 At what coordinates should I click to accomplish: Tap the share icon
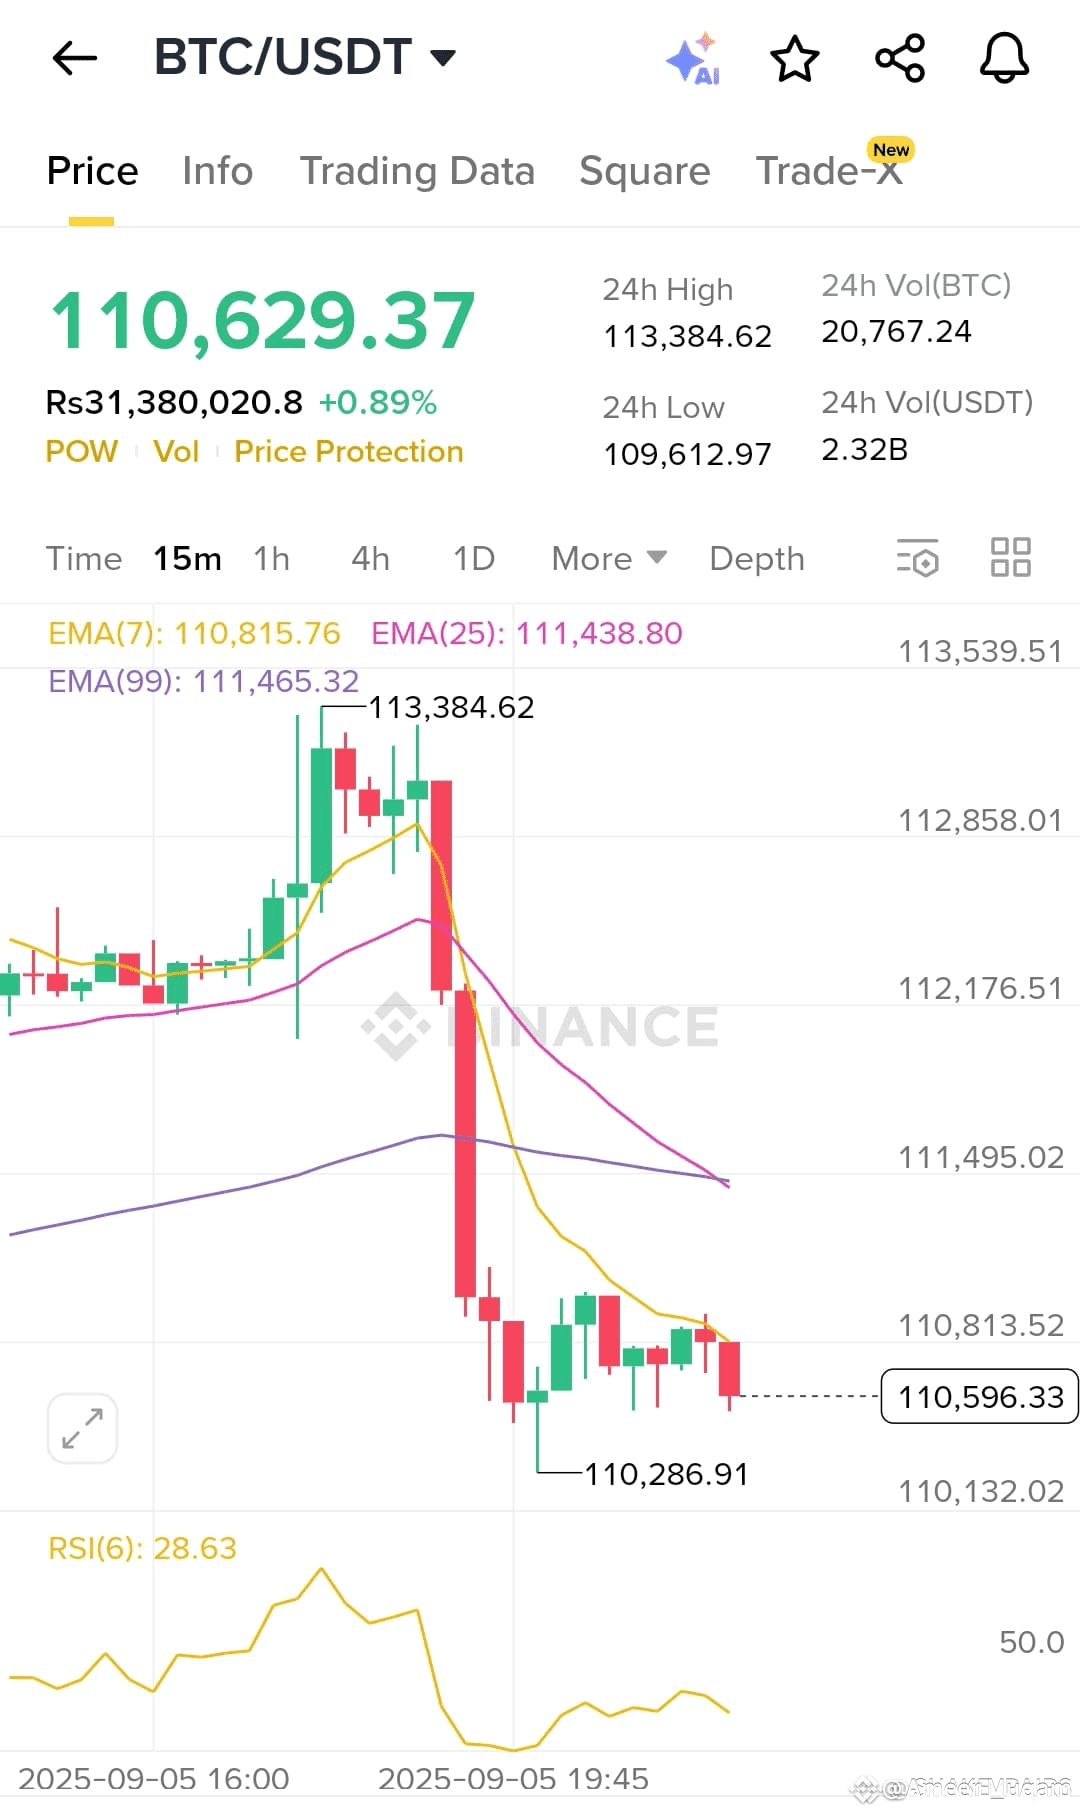click(900, 59)
